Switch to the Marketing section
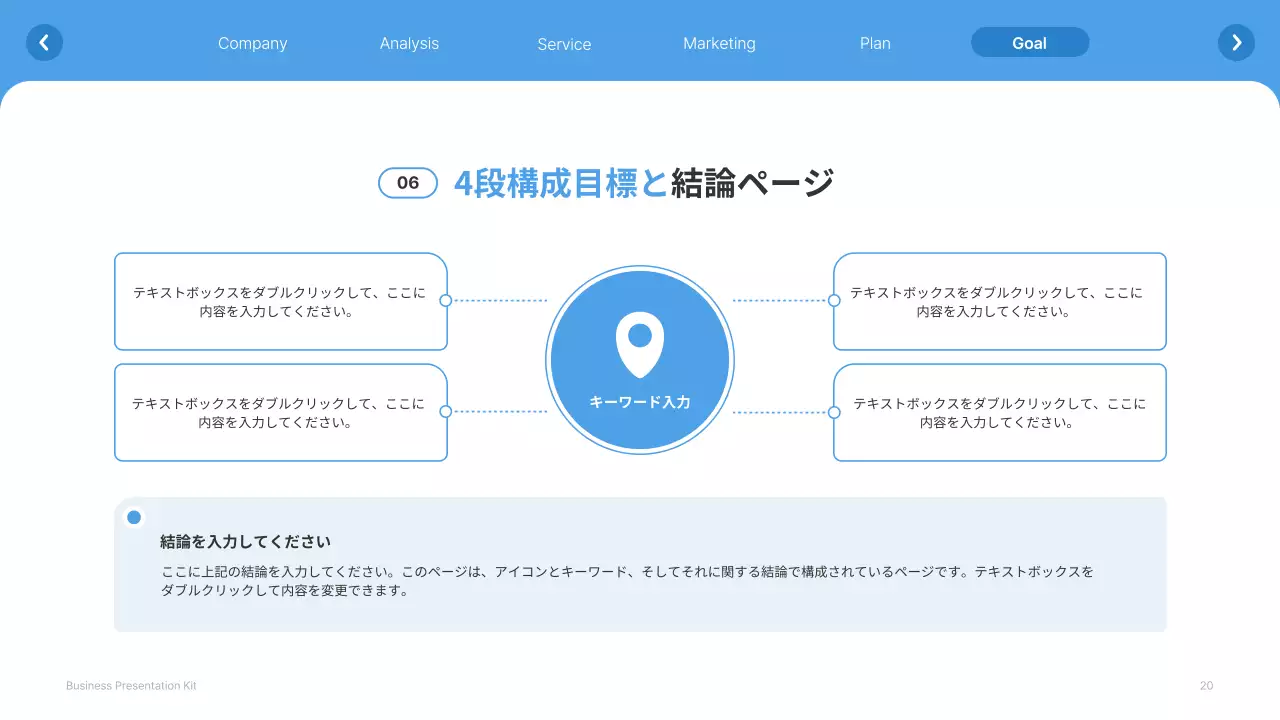Image resolution: width=1280 pixels, height=720 pixels. point(719,43)
